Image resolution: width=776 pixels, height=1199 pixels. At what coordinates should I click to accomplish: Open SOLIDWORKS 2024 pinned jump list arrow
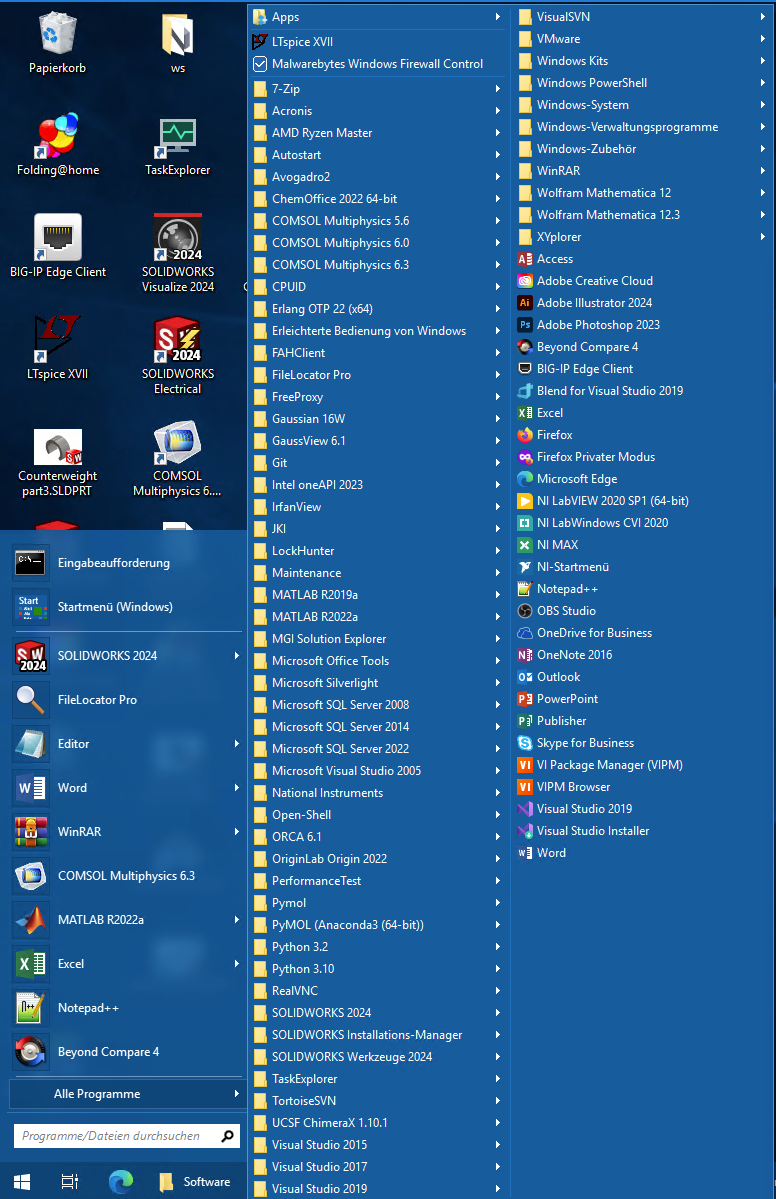click(237, 656)
